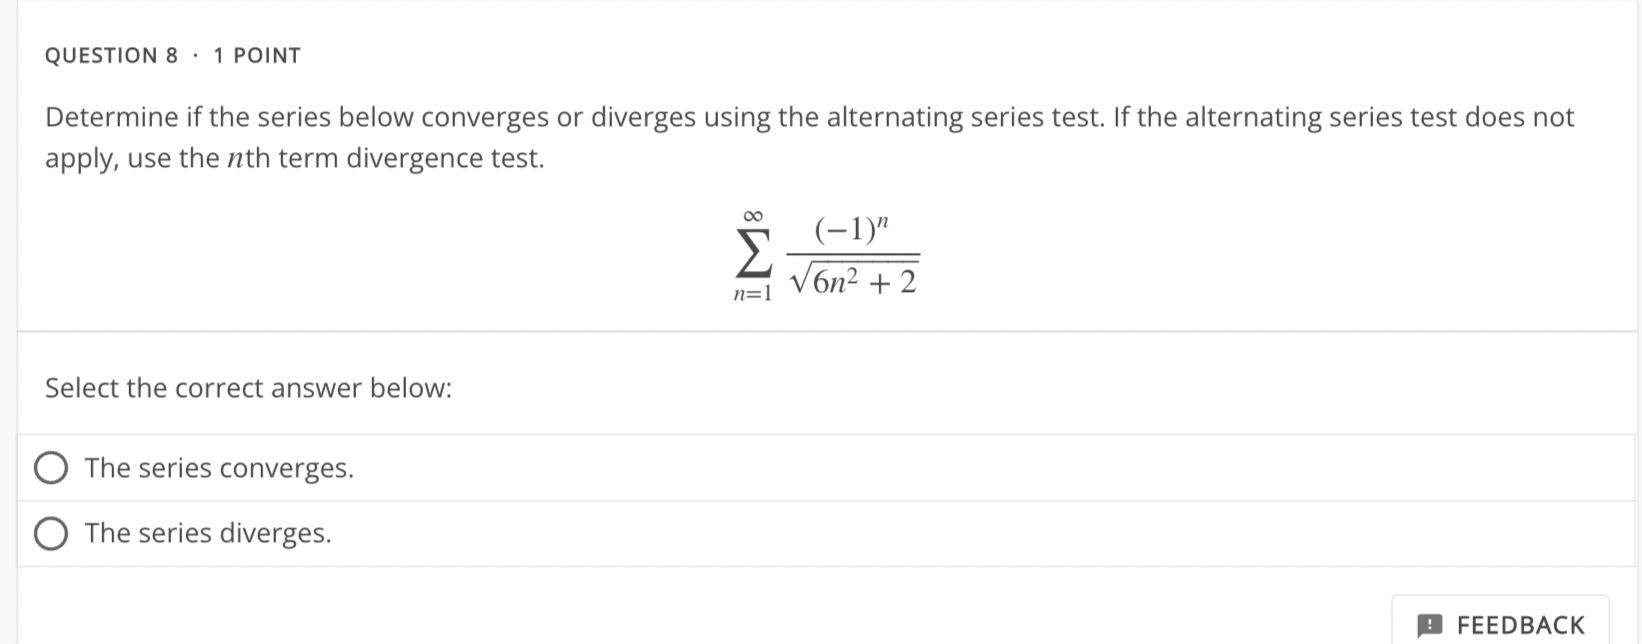
Task: Click the divider line between question and answers
Action: (x=820, y=330)
